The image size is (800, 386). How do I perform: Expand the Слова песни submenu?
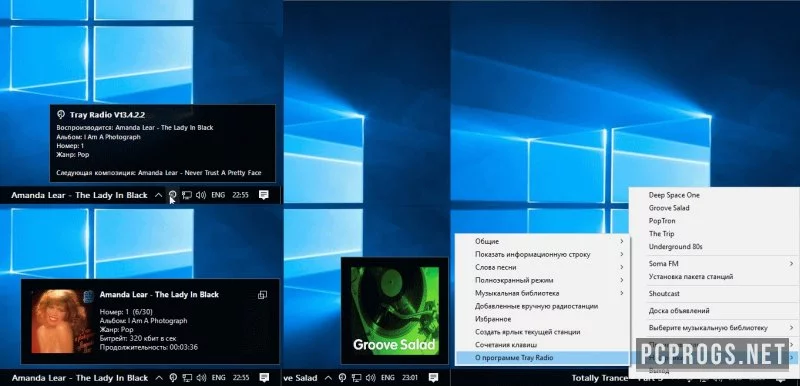pyautogui.click(x=542, y=267)
